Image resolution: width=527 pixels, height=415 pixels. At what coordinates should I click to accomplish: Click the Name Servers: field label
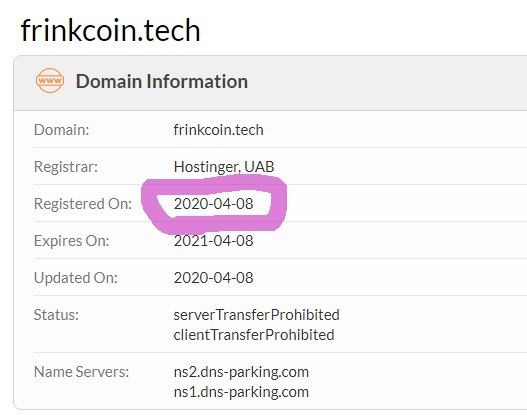[81, 372]
